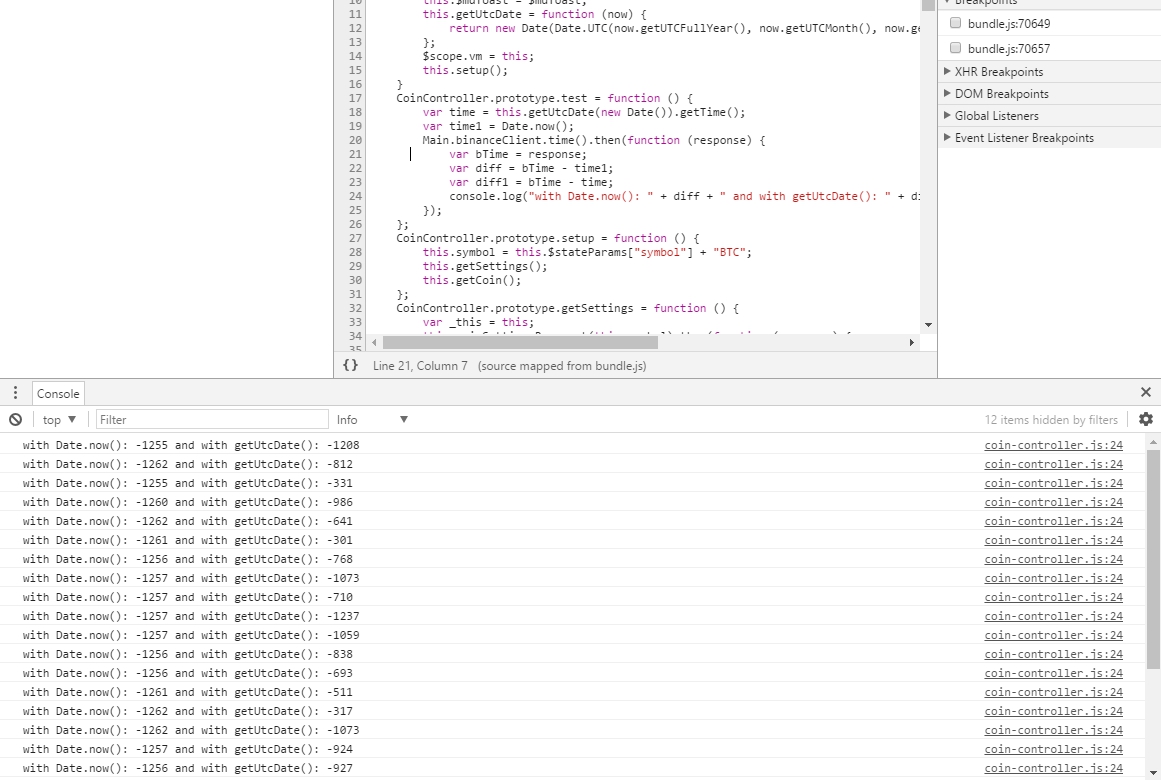Click '$scope.vm = this;' code line

(x=478, y=56)
